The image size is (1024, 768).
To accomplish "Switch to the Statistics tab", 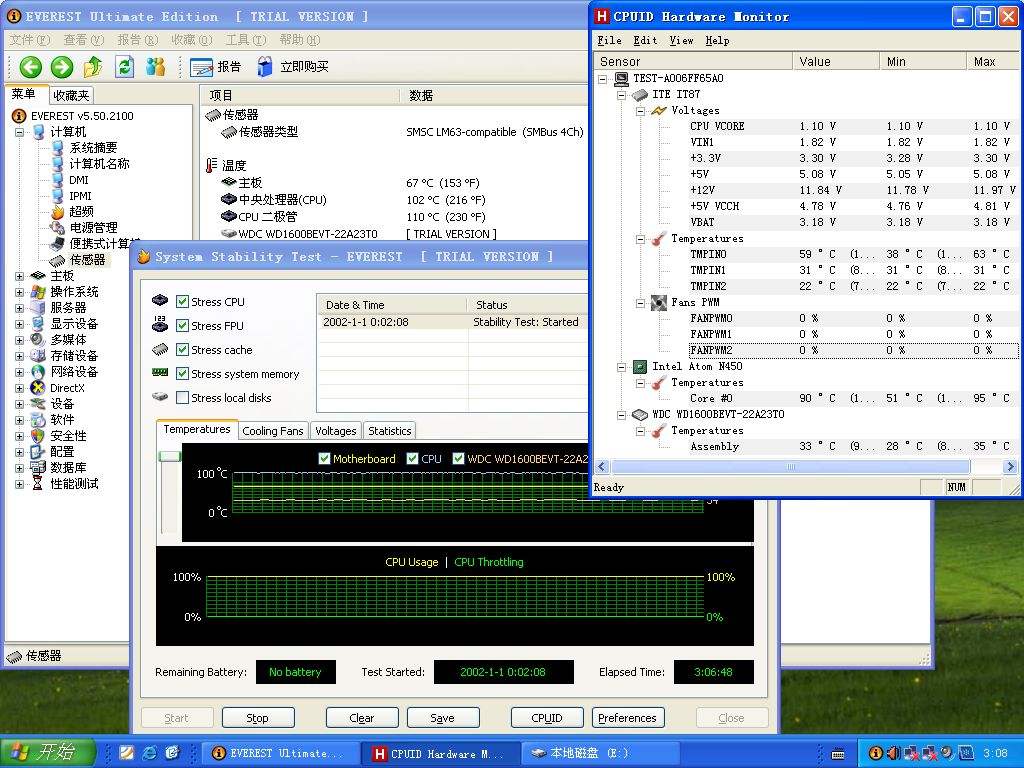I will [x=389, y=431].
